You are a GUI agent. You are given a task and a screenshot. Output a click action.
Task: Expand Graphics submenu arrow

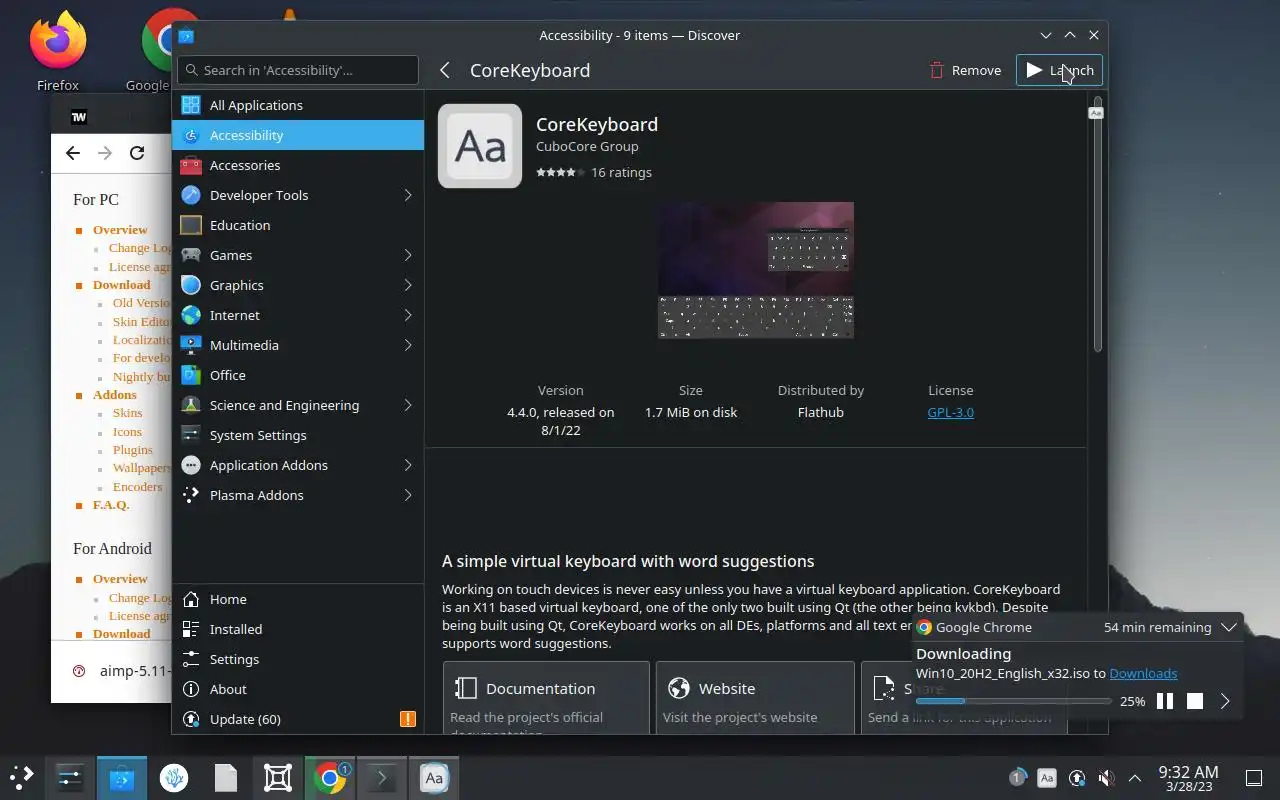[x=408, y=285]
